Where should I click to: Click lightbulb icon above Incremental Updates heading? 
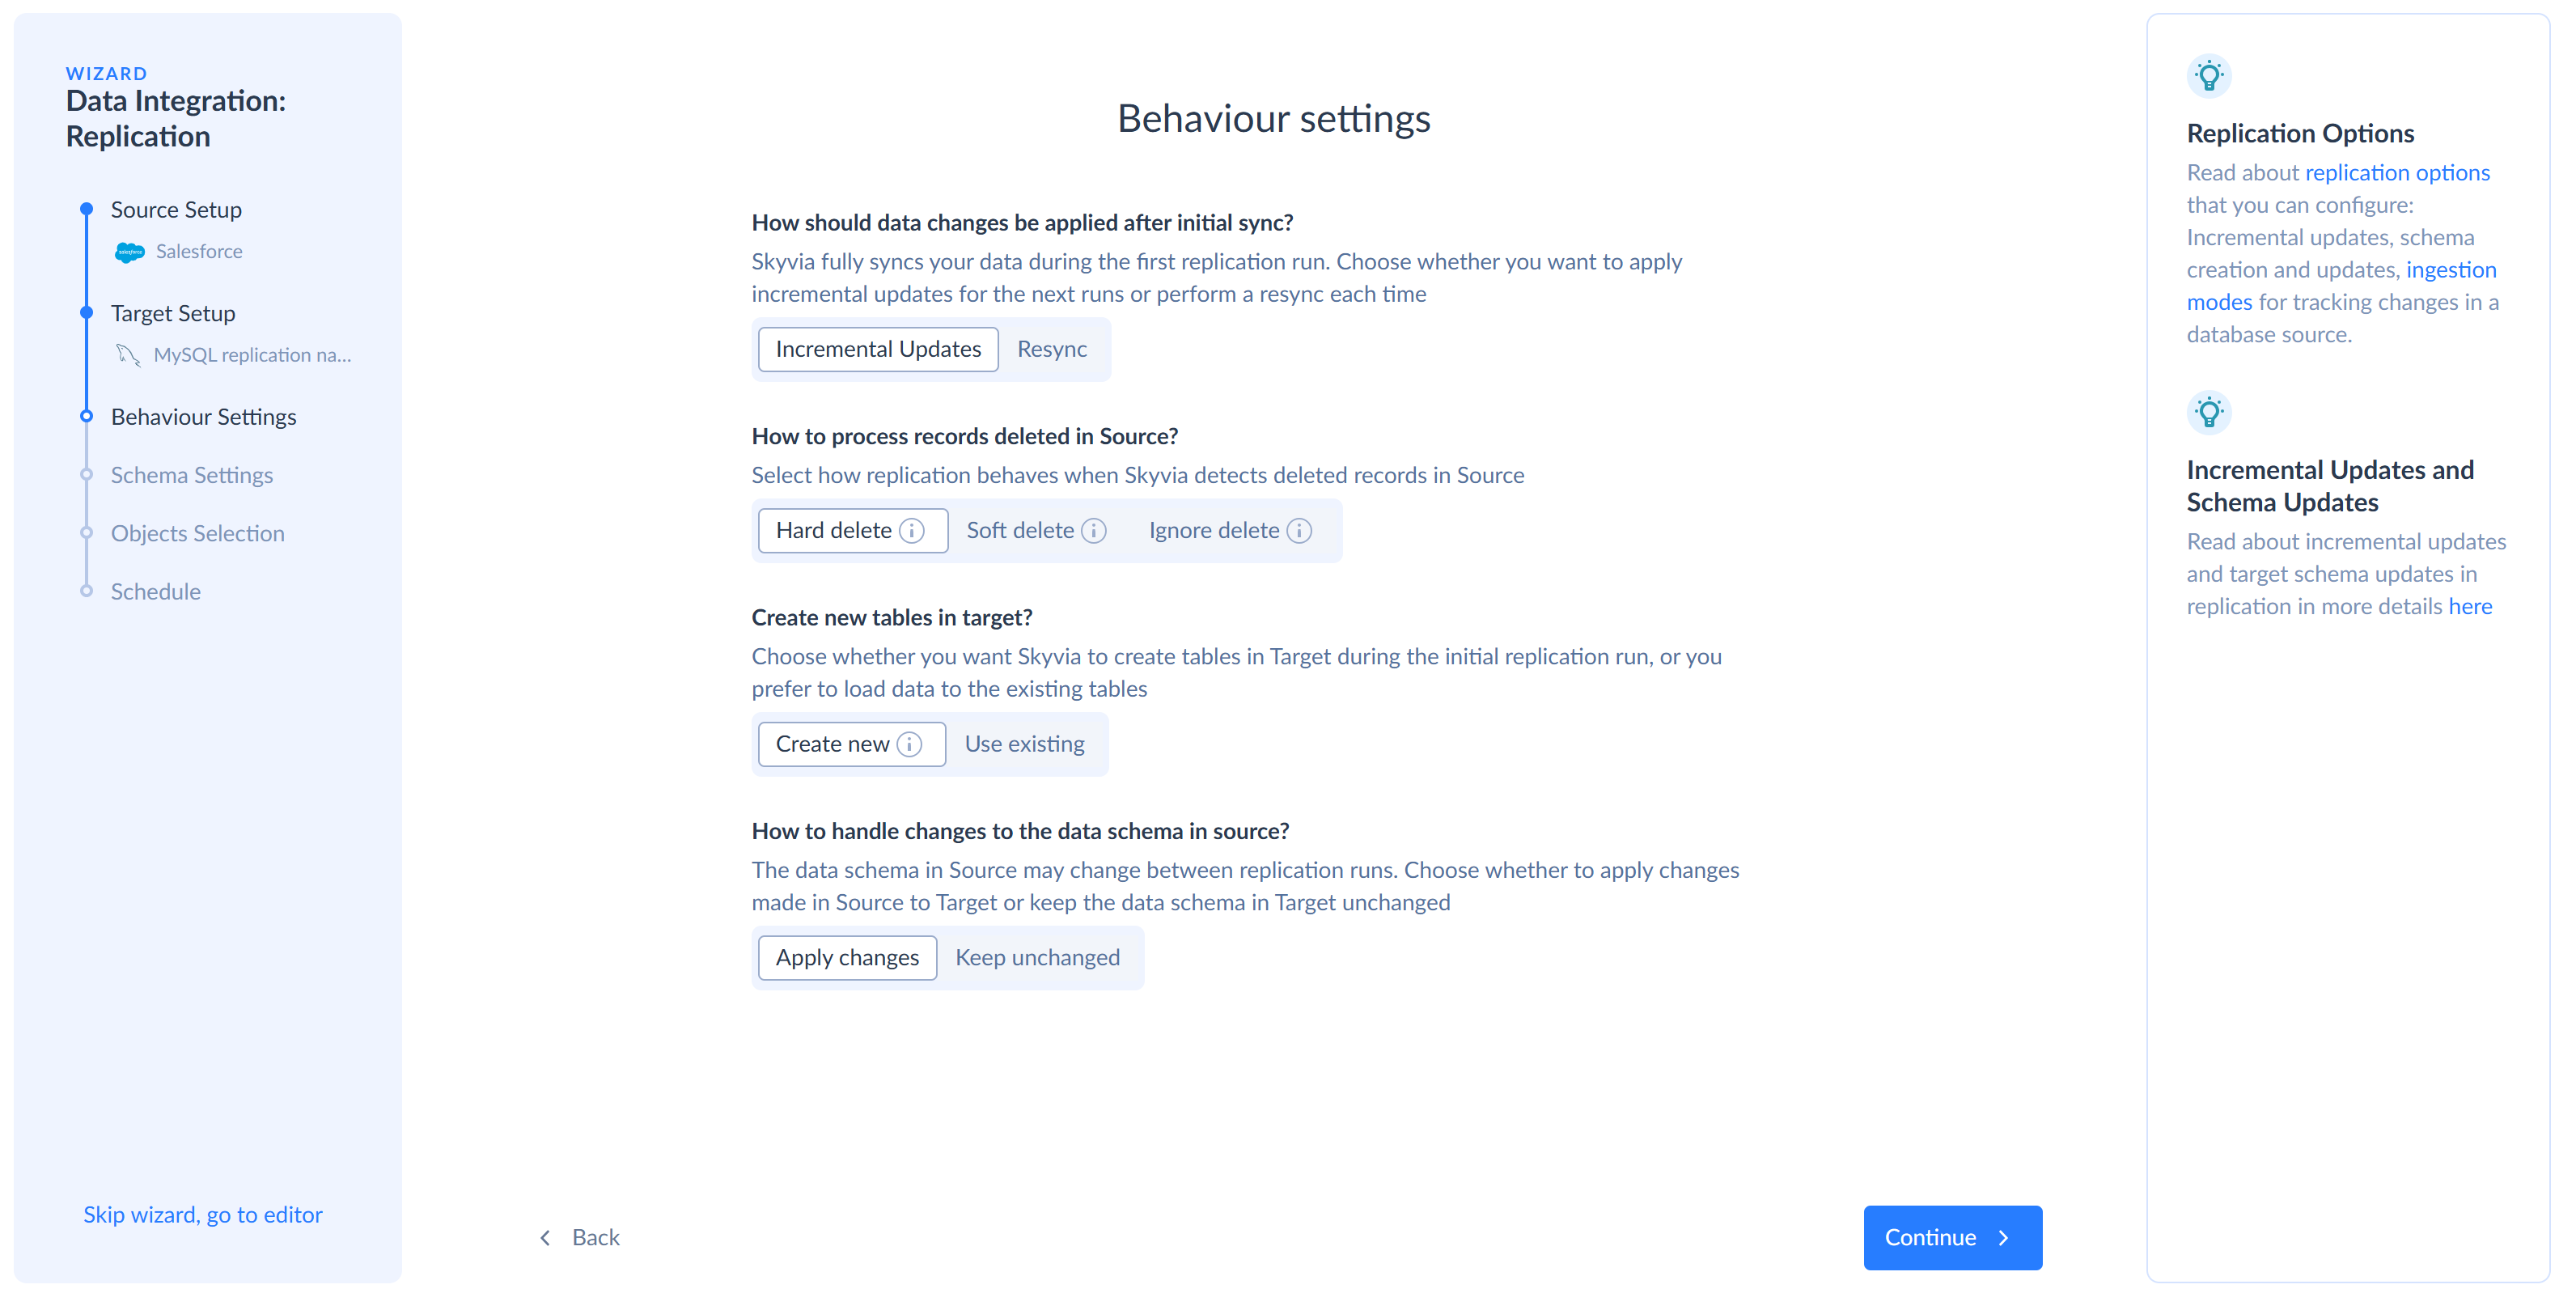[x=2209, y=413]
